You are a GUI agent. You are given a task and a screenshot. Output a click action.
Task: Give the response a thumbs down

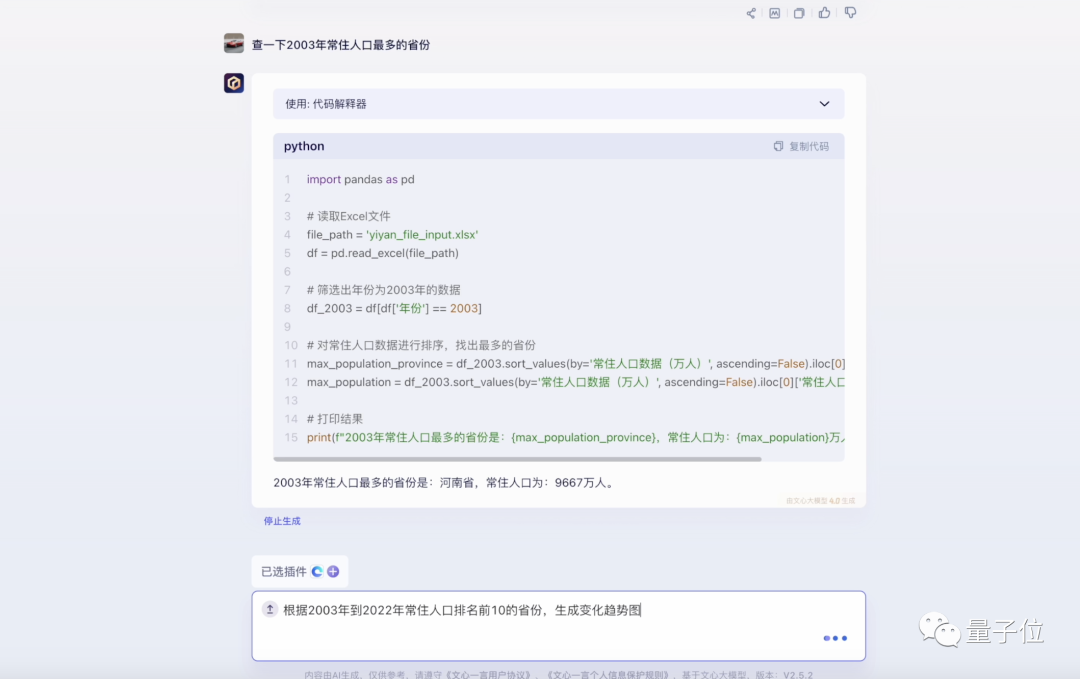click(850, 13)
